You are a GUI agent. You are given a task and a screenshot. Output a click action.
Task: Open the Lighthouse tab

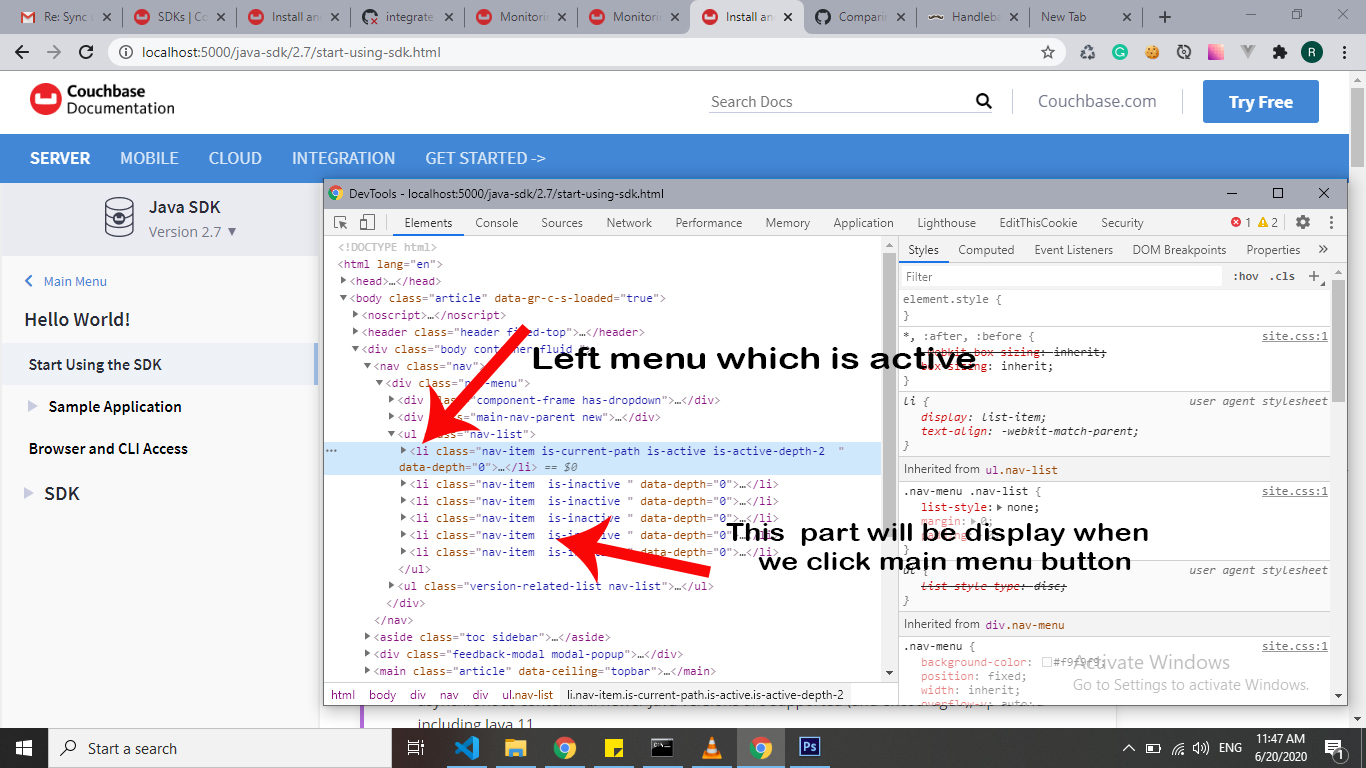coord(946,223)
